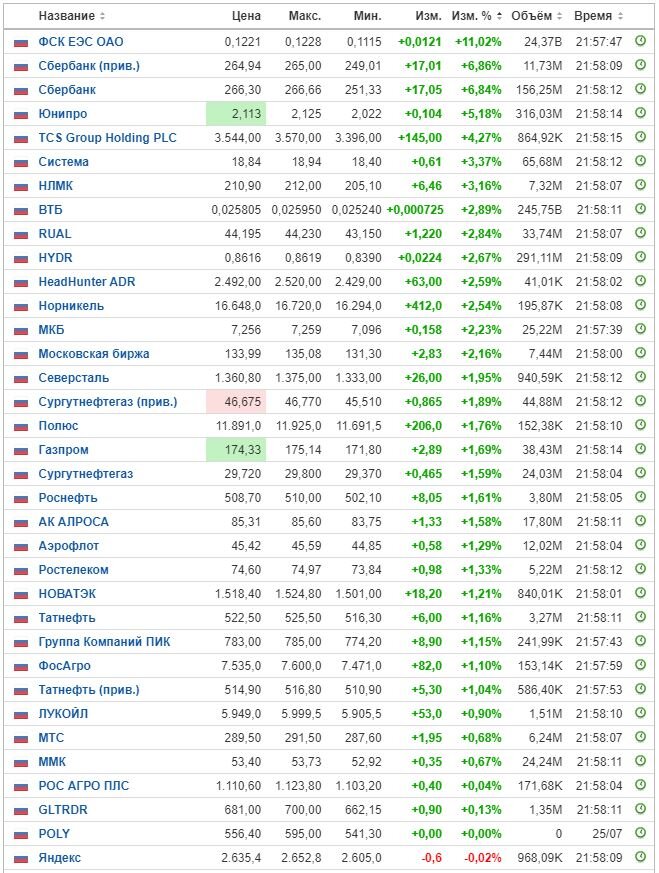Open the ФСК ЕЭС ОАО stock link

[81, 42]
